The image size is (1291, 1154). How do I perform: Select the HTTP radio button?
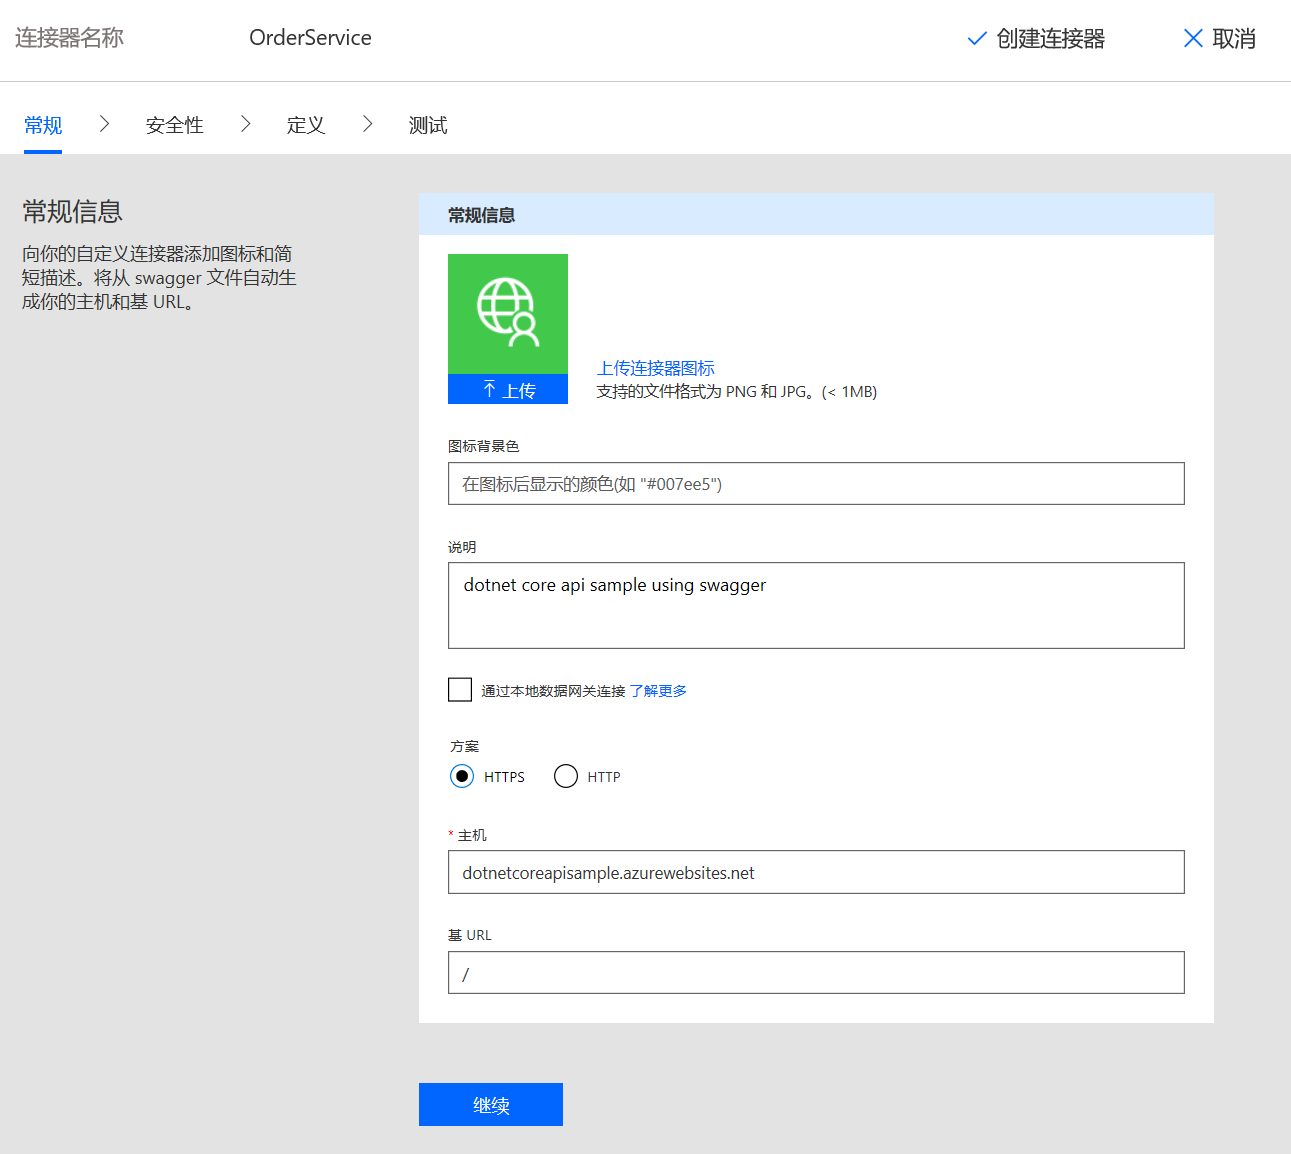(x=566, y=776)
